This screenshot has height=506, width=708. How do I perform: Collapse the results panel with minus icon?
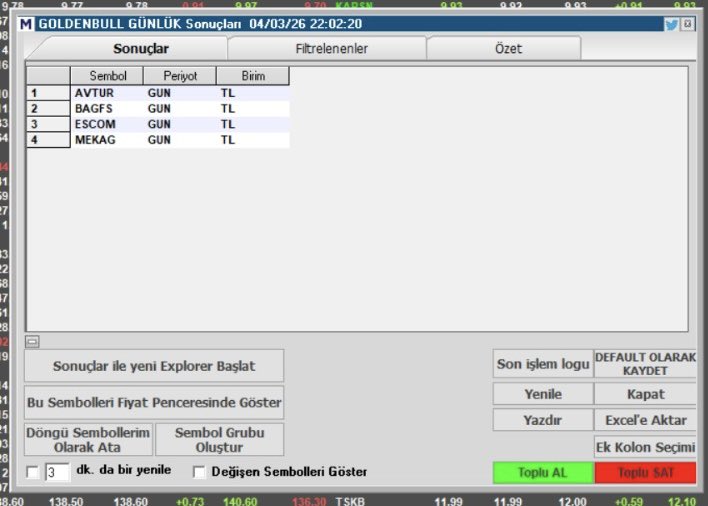click(x=32, y=342)
